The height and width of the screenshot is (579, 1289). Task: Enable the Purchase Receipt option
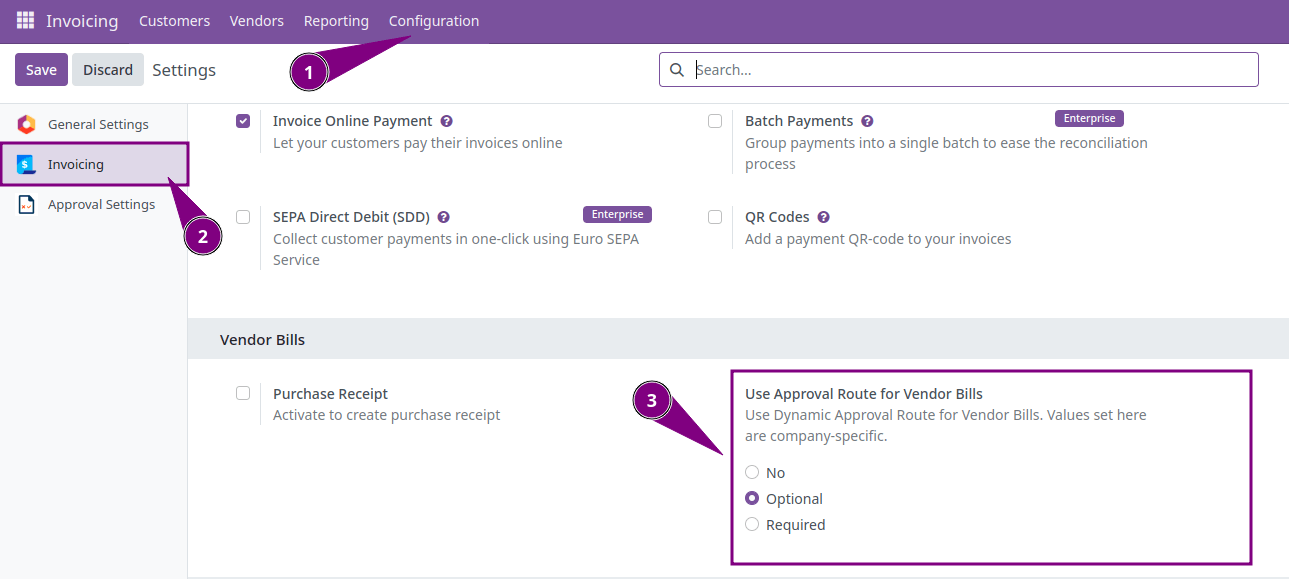pos(242,393)
